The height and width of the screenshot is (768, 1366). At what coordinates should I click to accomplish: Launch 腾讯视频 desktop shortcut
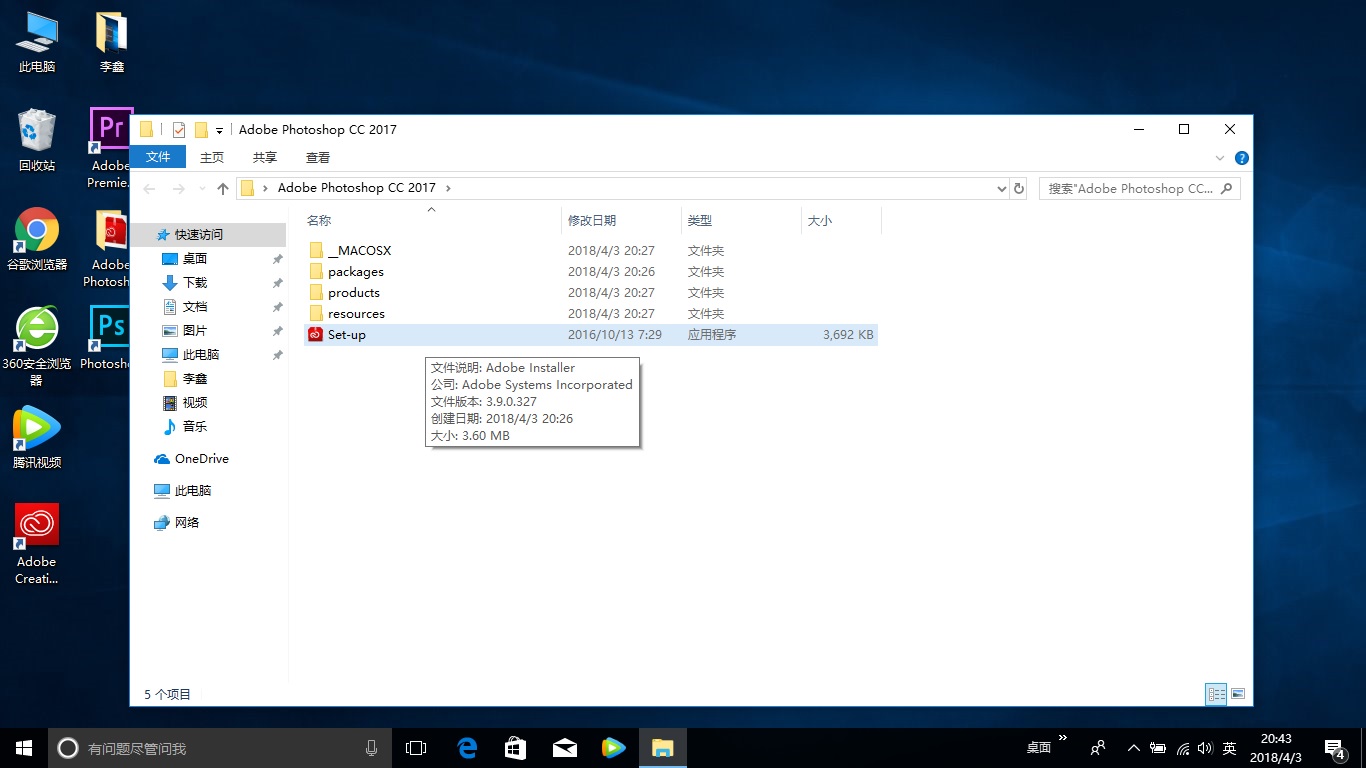[37, 438]
